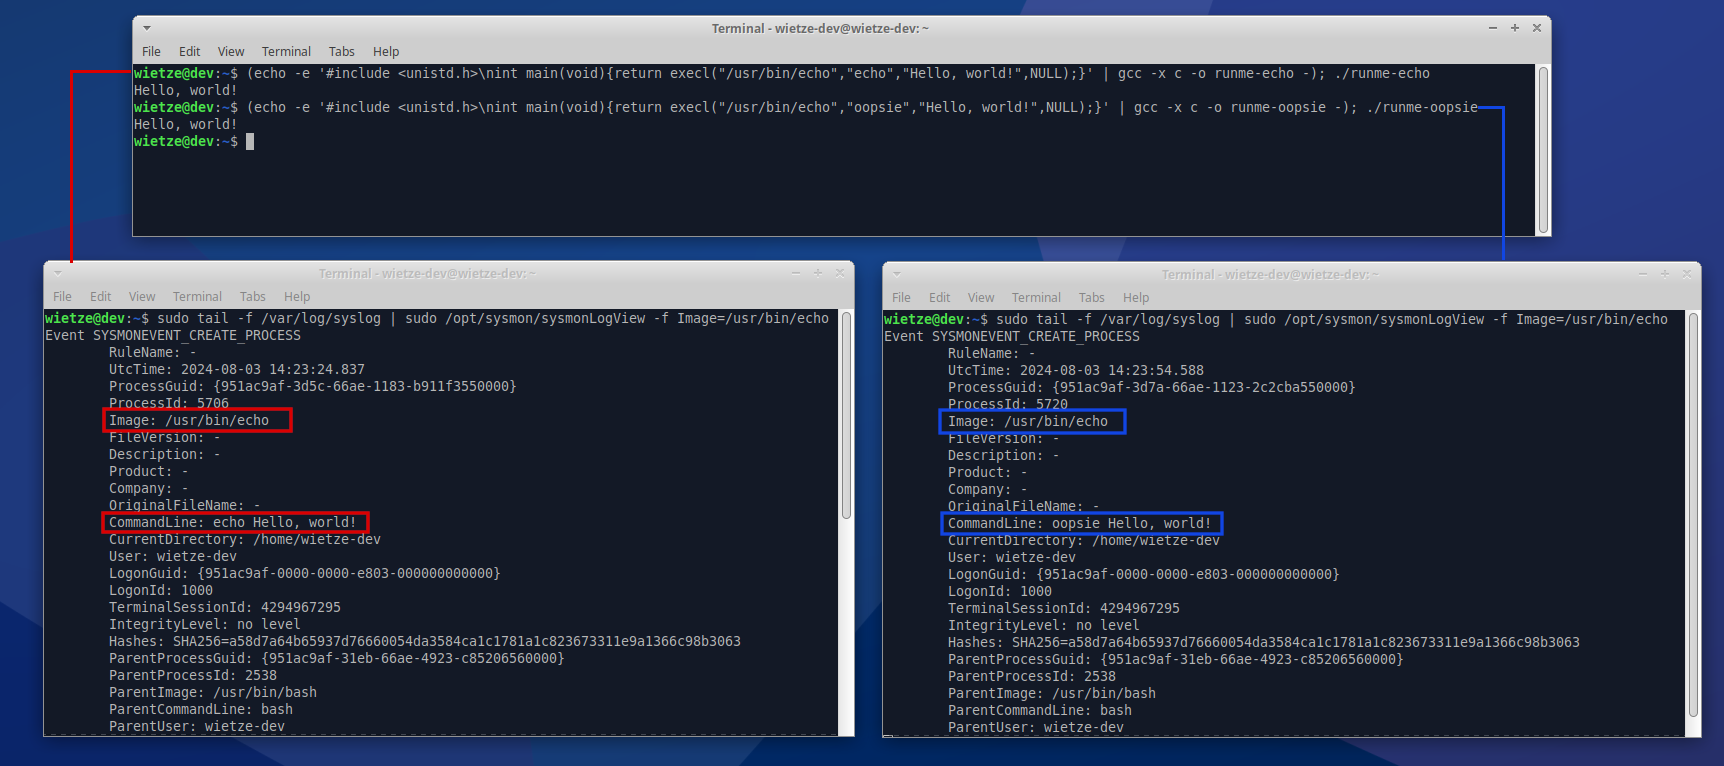Click 'IntegrityLevel: no level' in left terminal
Screen dimensions: 1724x766
pos(205,625)
